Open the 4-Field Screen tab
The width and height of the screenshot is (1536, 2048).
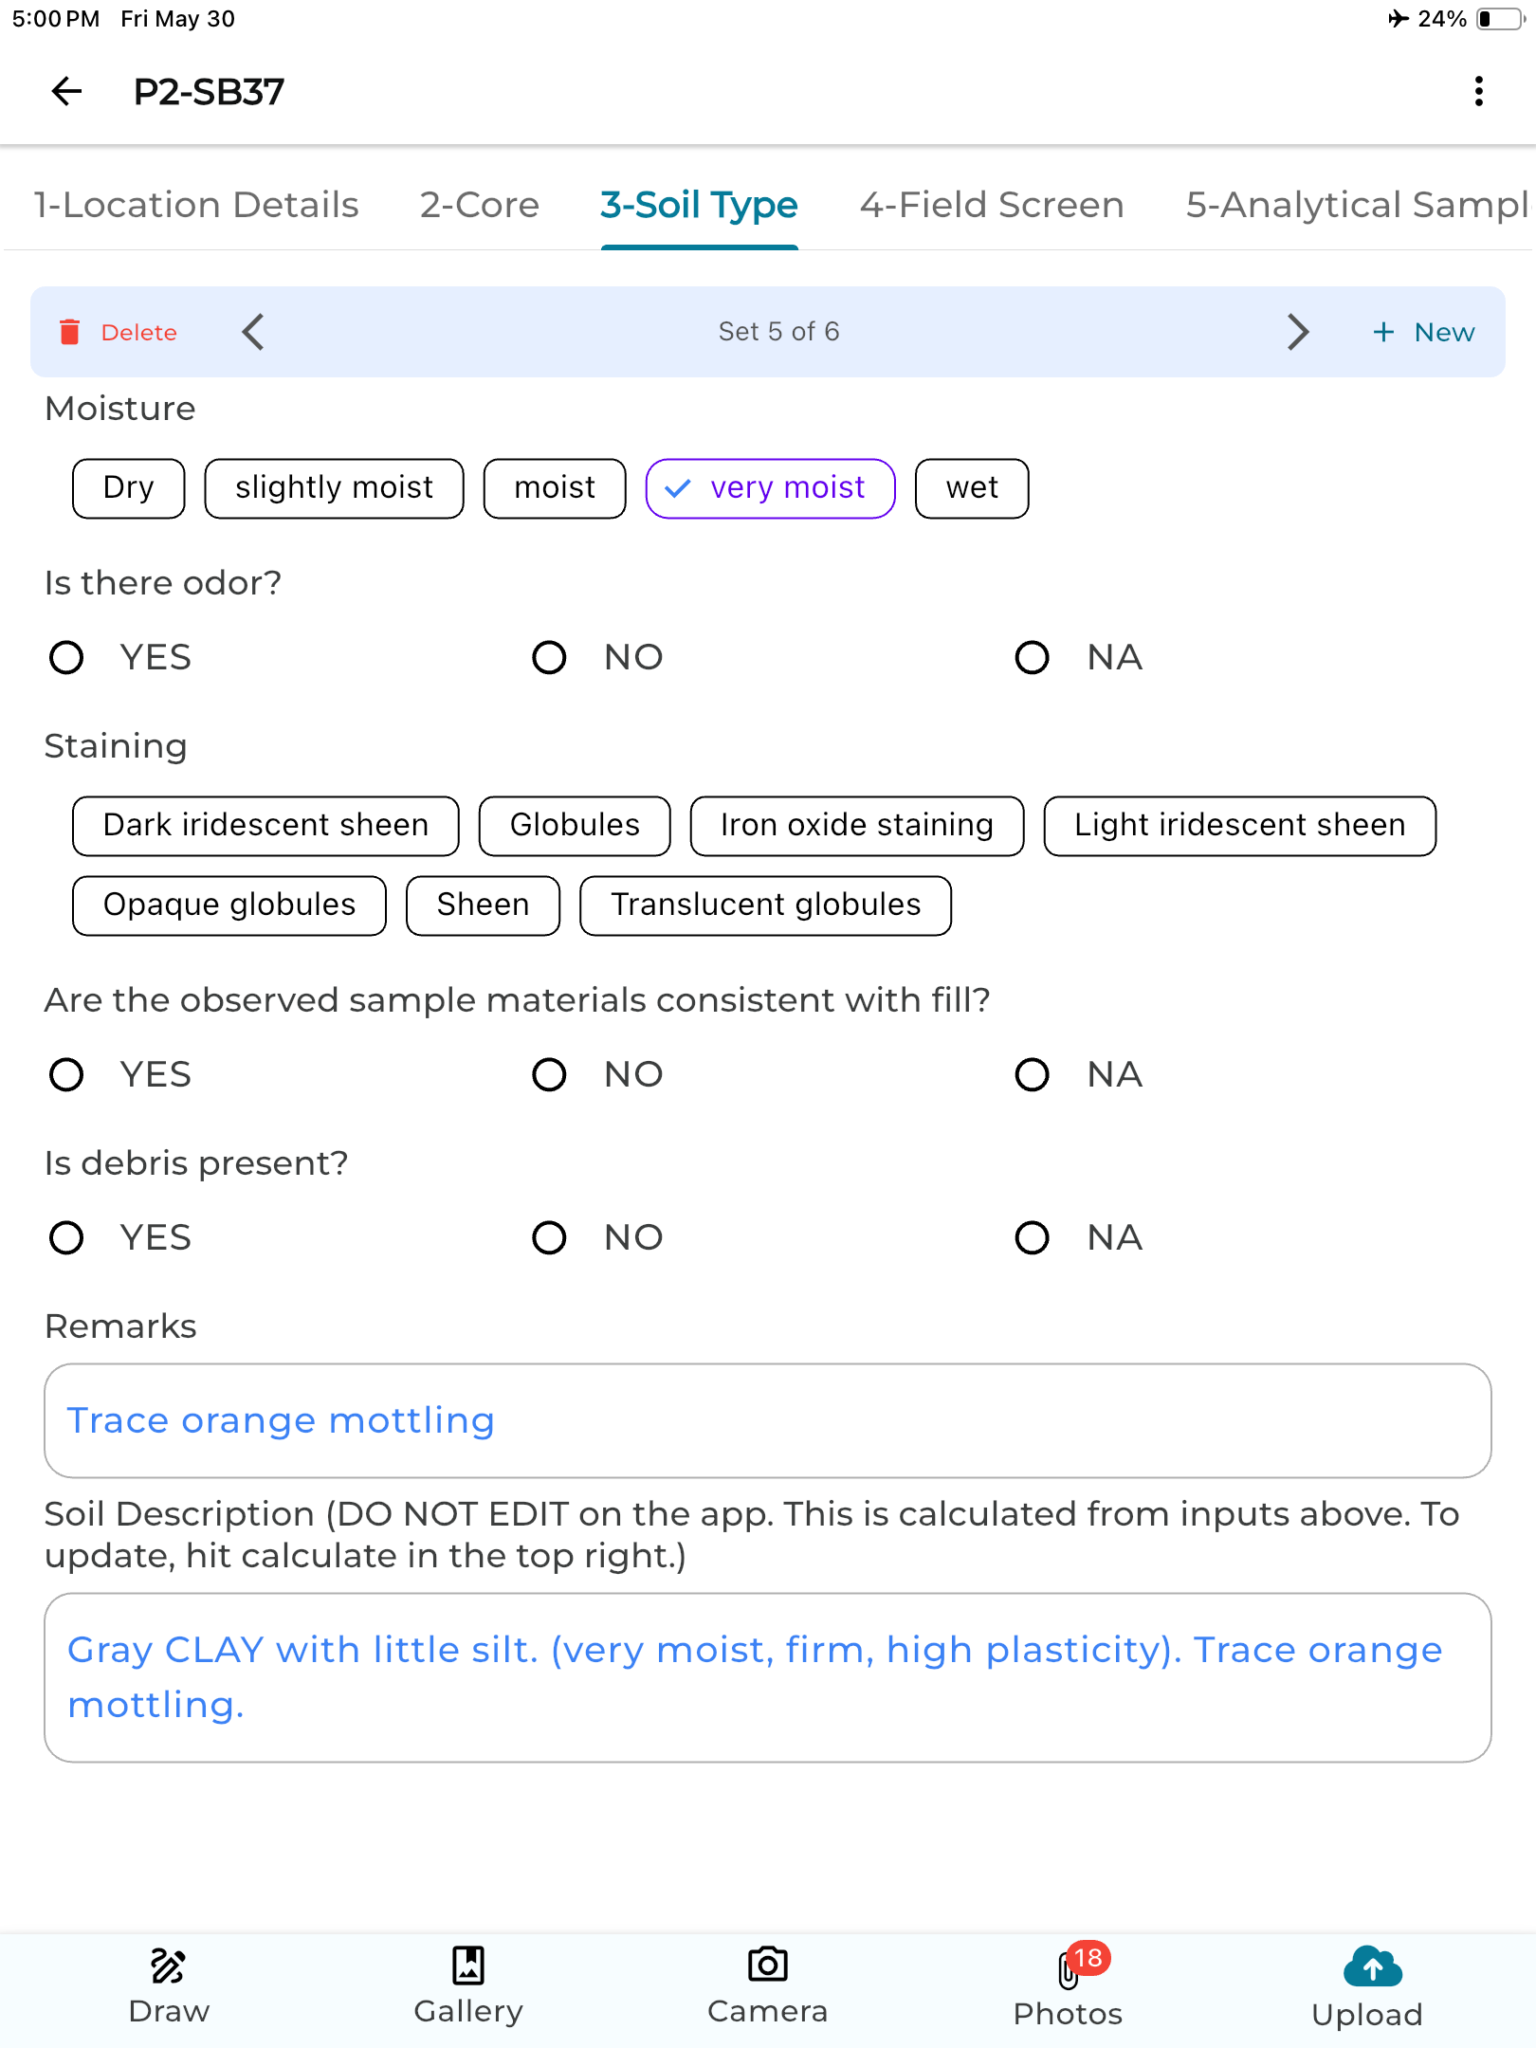(992, 205)
